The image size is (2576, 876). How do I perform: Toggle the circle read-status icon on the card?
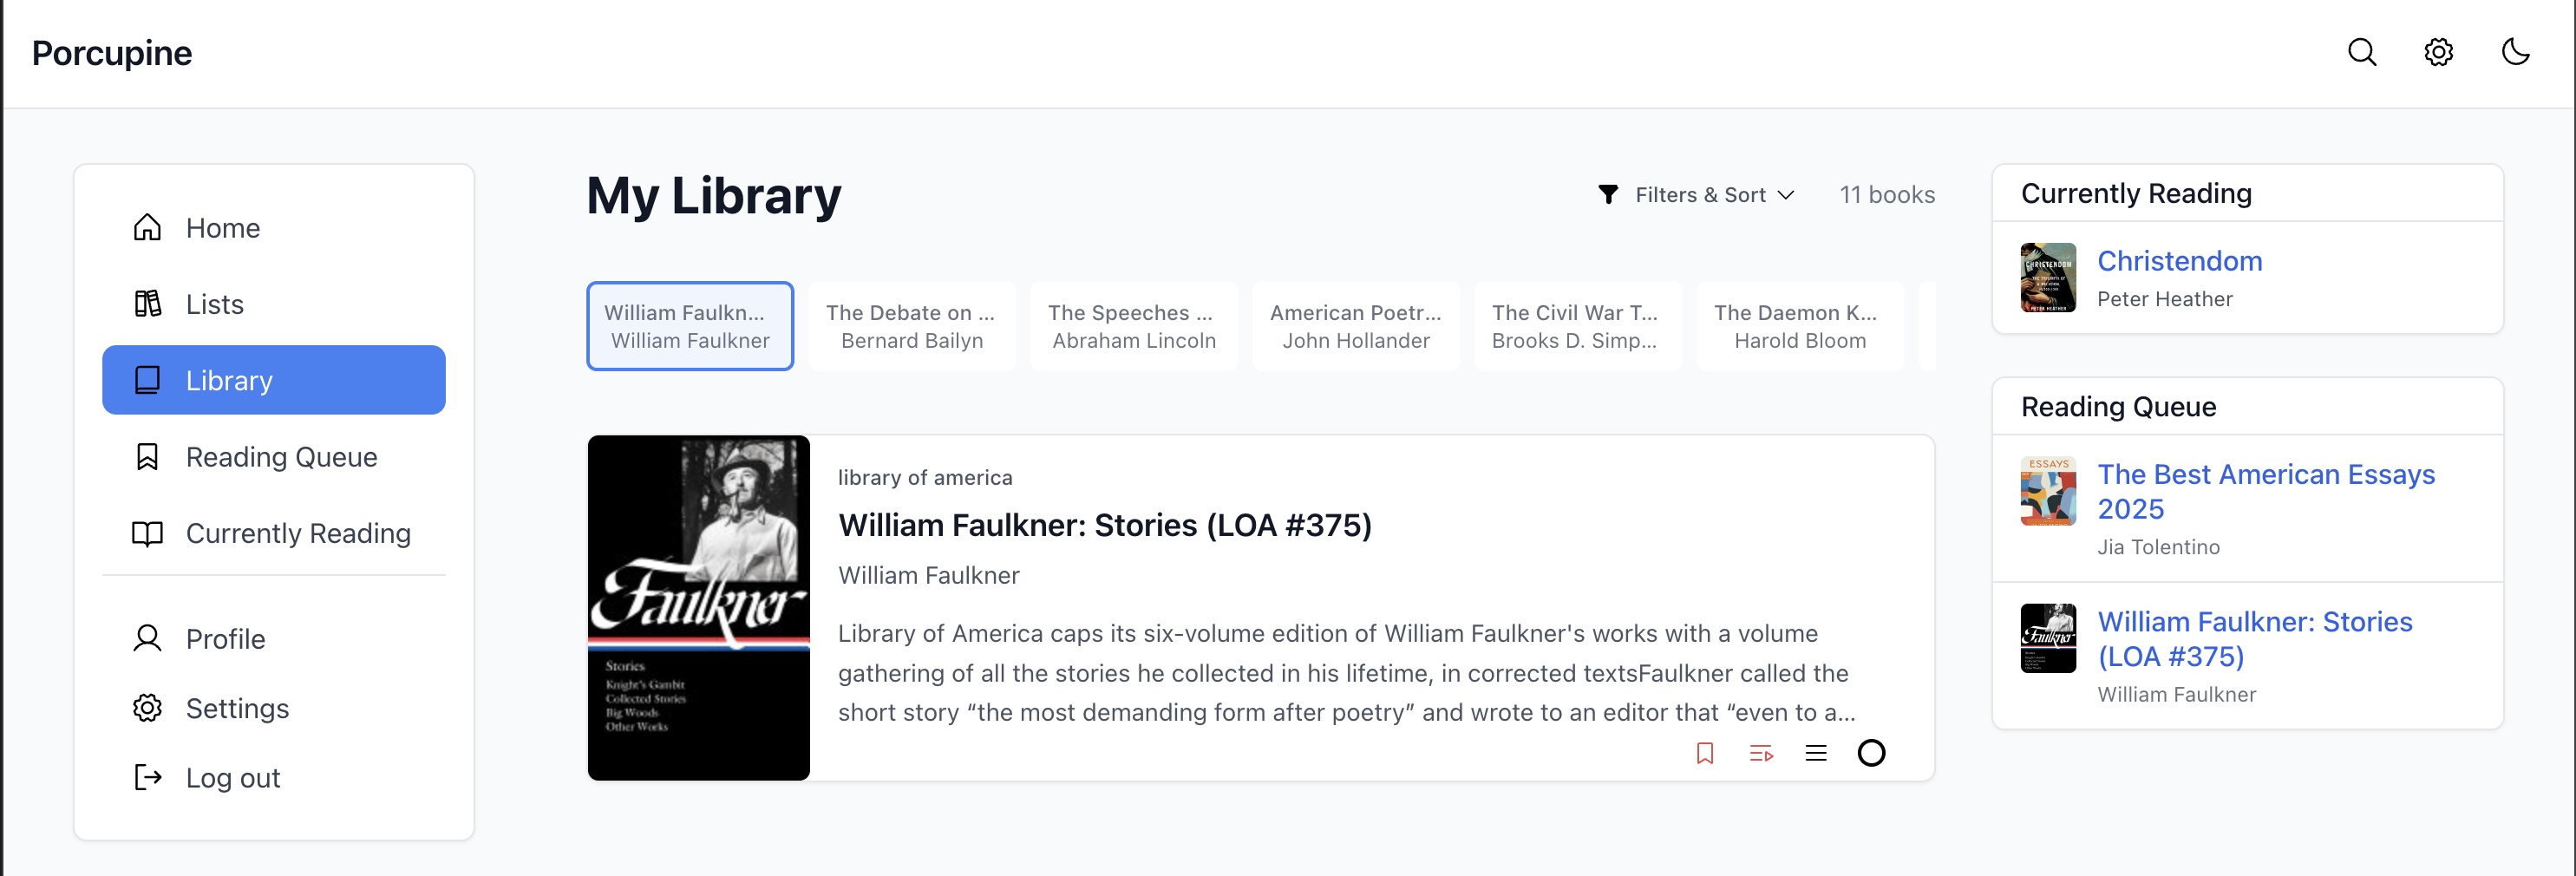(1871, 753)
